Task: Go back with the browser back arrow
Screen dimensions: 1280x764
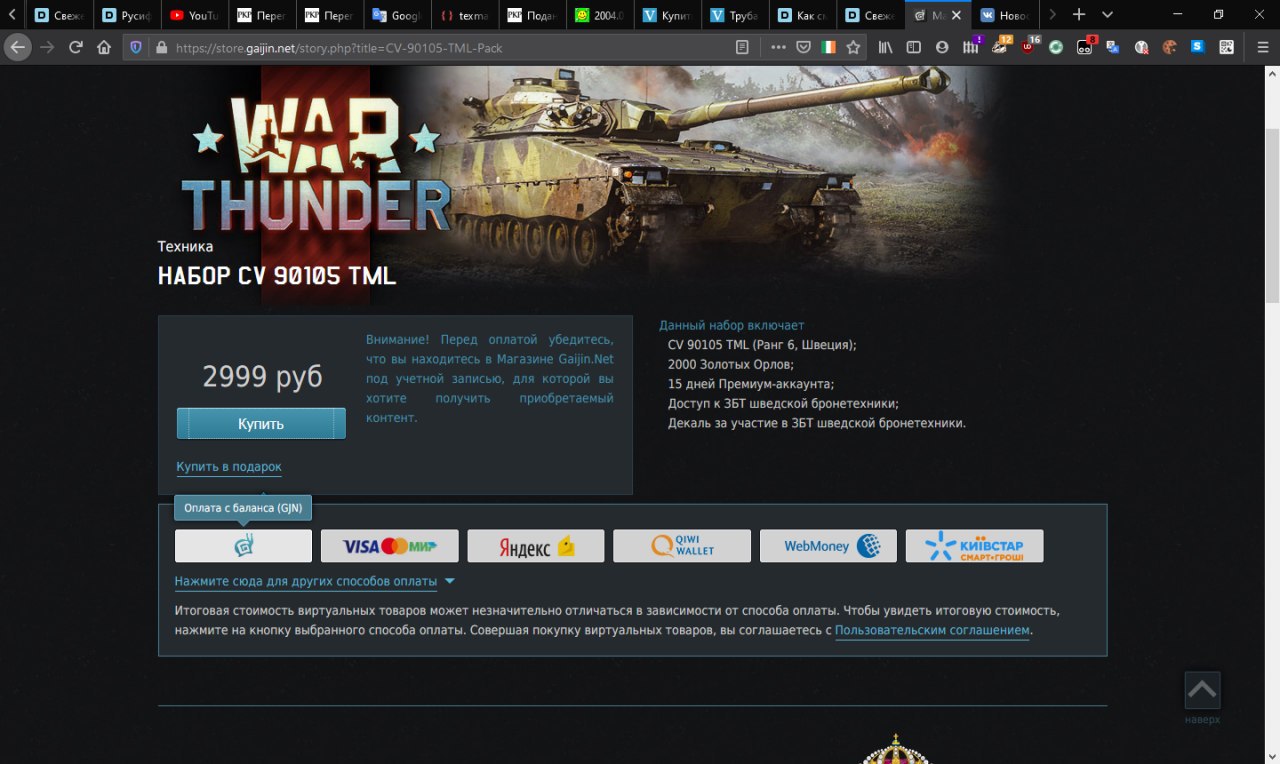Action: (x=17, y=47)
